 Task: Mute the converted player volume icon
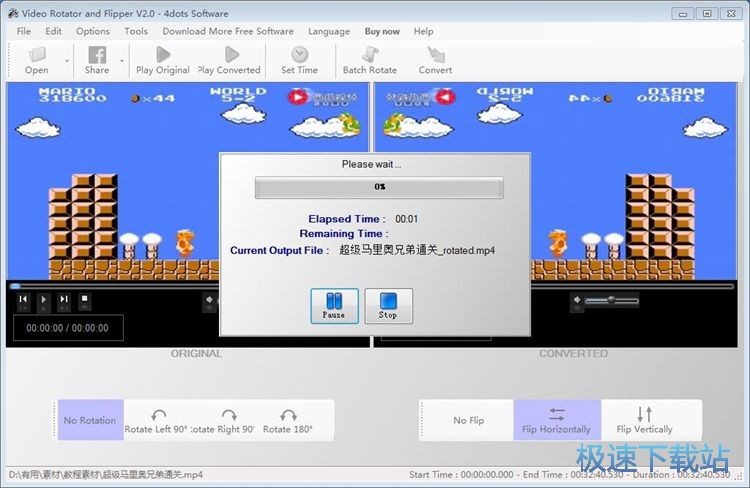click(x=577, y=300)
